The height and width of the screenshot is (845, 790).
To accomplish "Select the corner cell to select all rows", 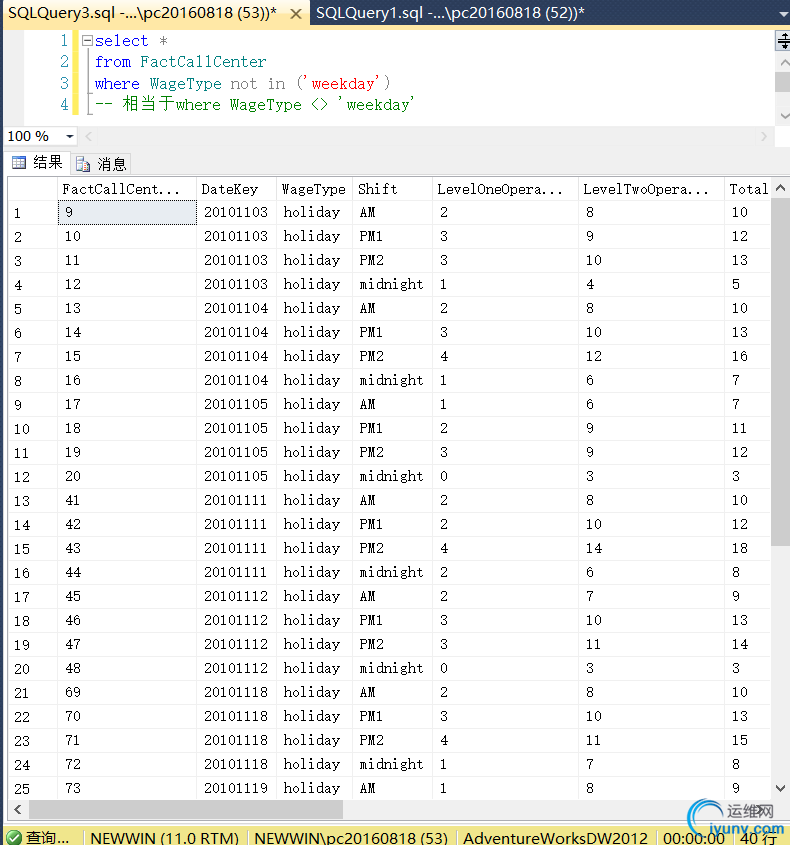I will point(33,189).
